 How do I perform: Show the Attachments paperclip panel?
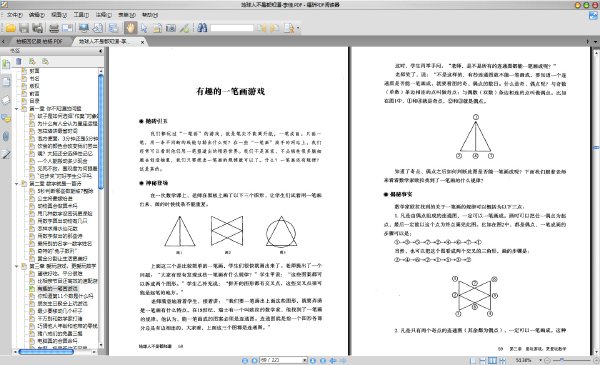(x=6, y=136)
